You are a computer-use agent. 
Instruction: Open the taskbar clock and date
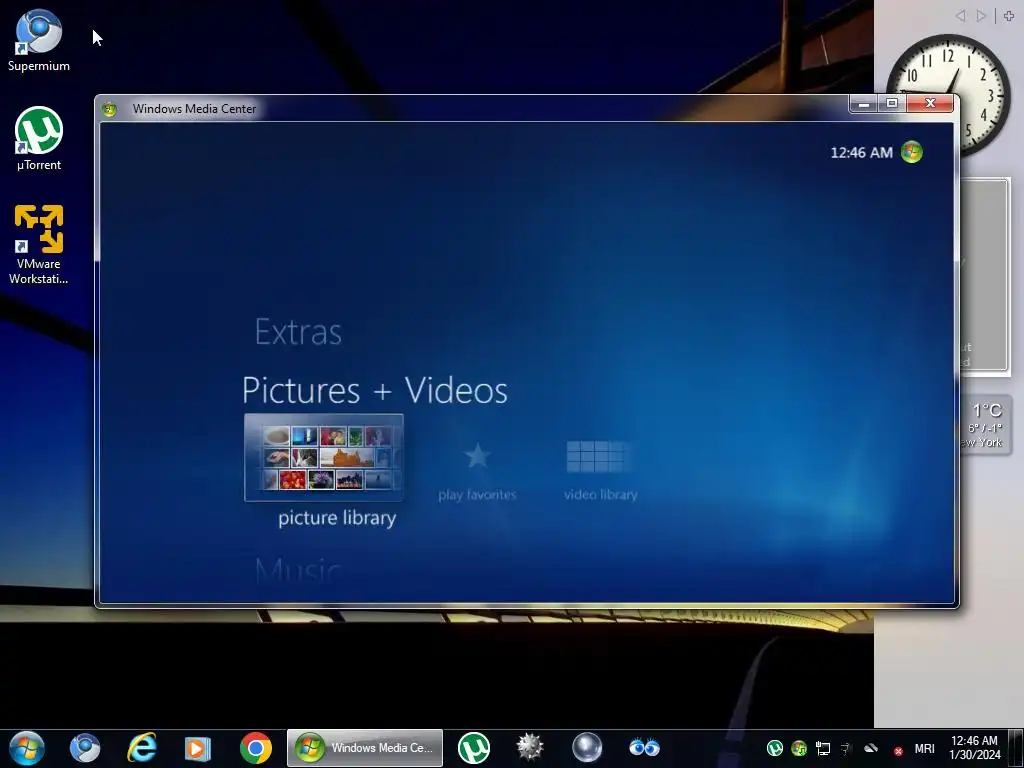[974, 748]
